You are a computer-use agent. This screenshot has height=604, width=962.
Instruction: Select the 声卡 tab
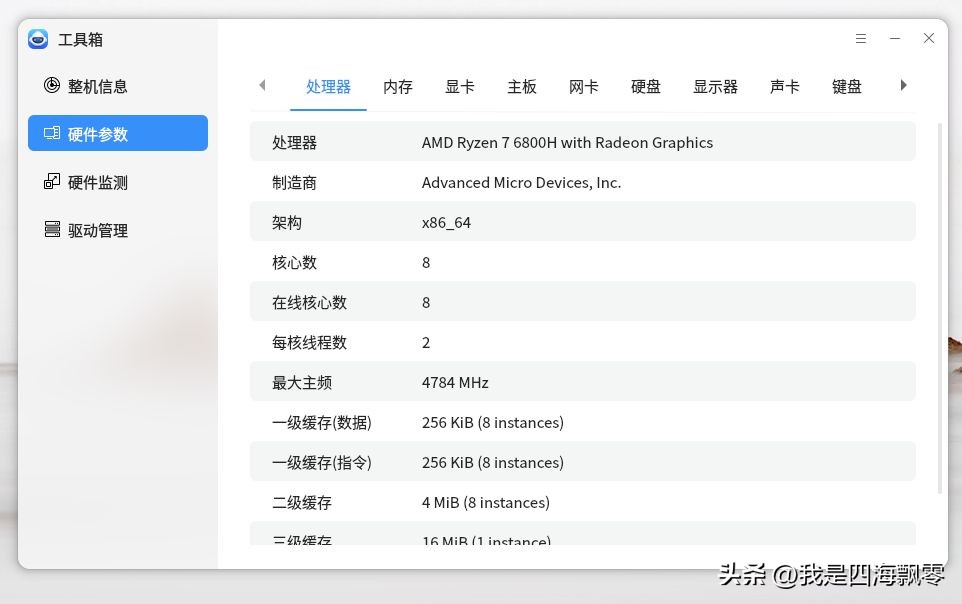[784, 87]
